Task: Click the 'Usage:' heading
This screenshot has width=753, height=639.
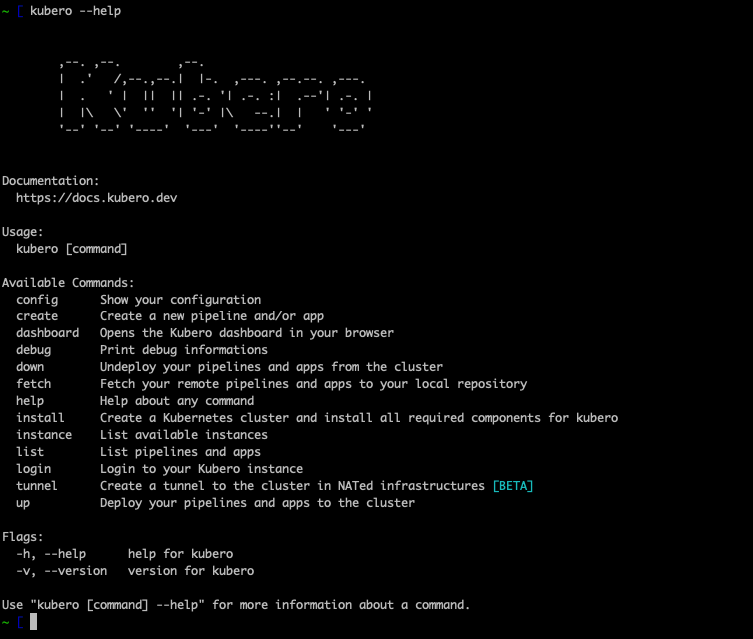Action: click(x=23, y=232)
